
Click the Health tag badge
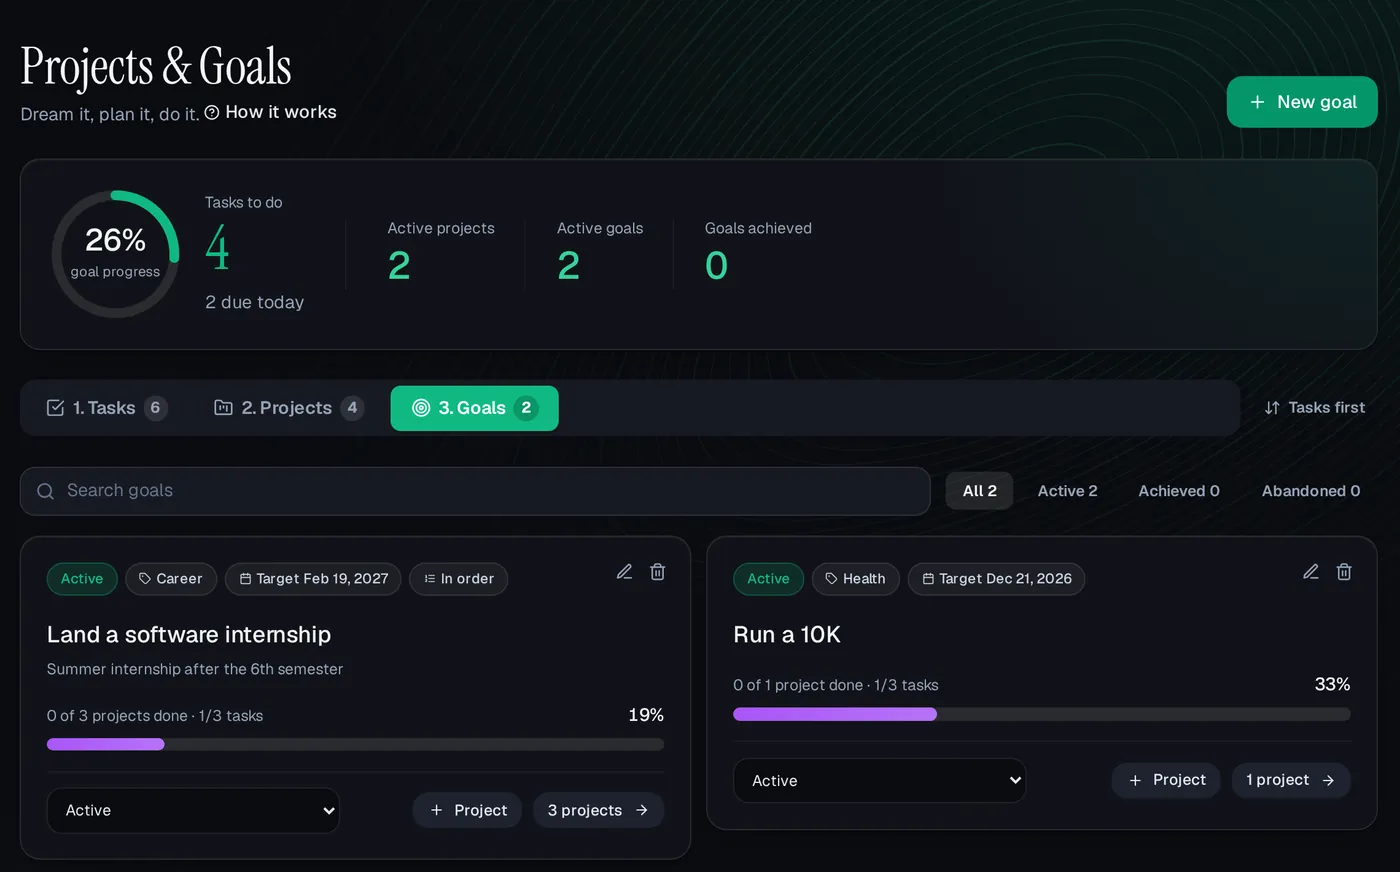pos(856,579)
